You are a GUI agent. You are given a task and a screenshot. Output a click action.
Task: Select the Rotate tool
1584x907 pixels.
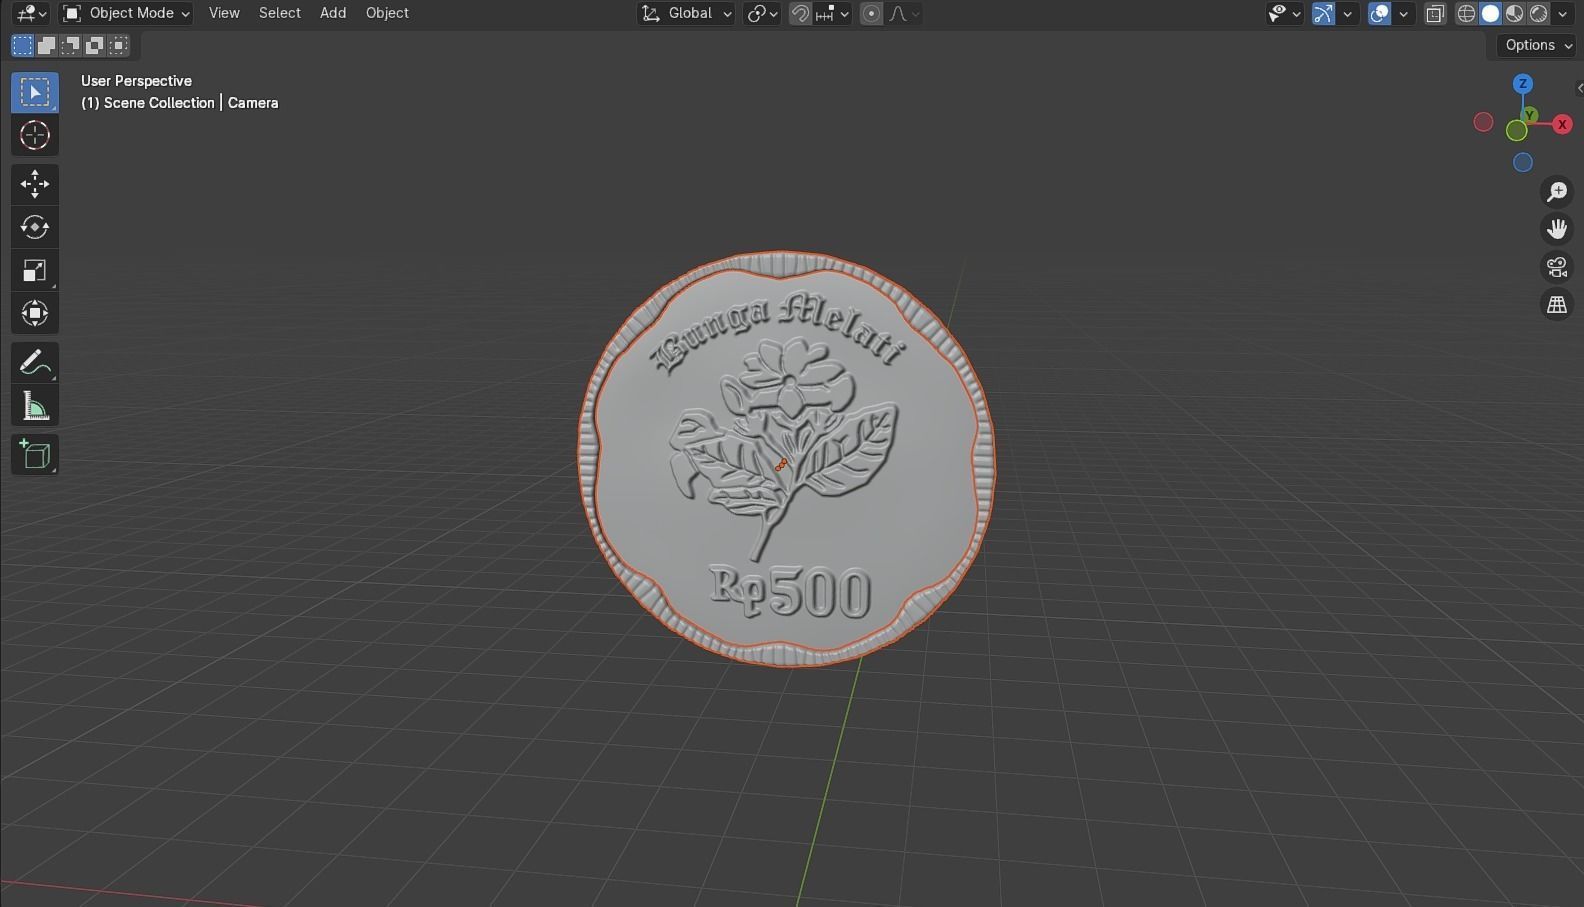[x=35, y=227]
